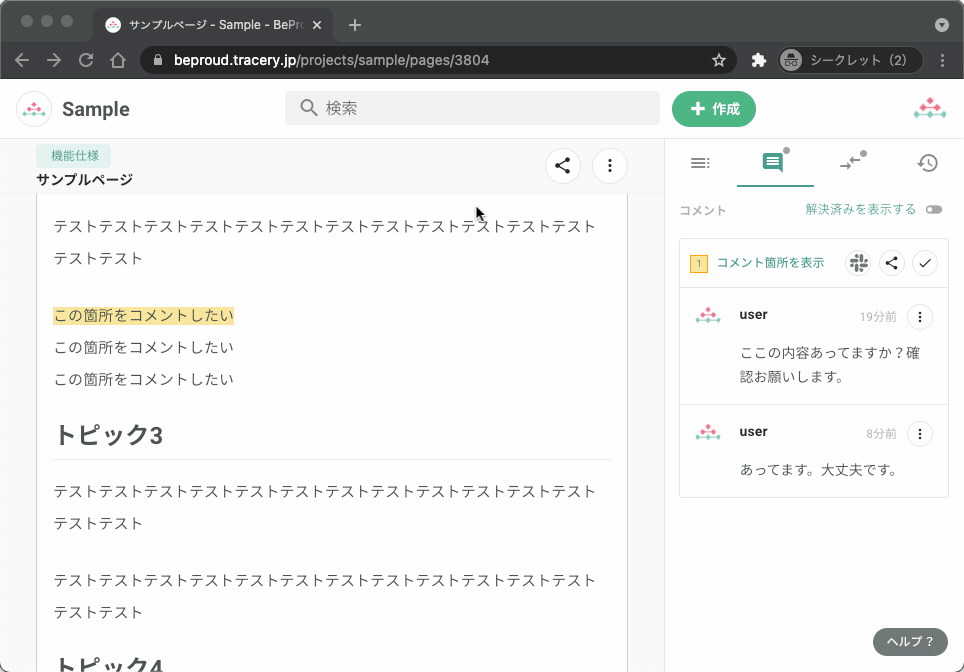Open the document outline panel
The width and height of the screenshot is (964, 672).
pos(700,163)
